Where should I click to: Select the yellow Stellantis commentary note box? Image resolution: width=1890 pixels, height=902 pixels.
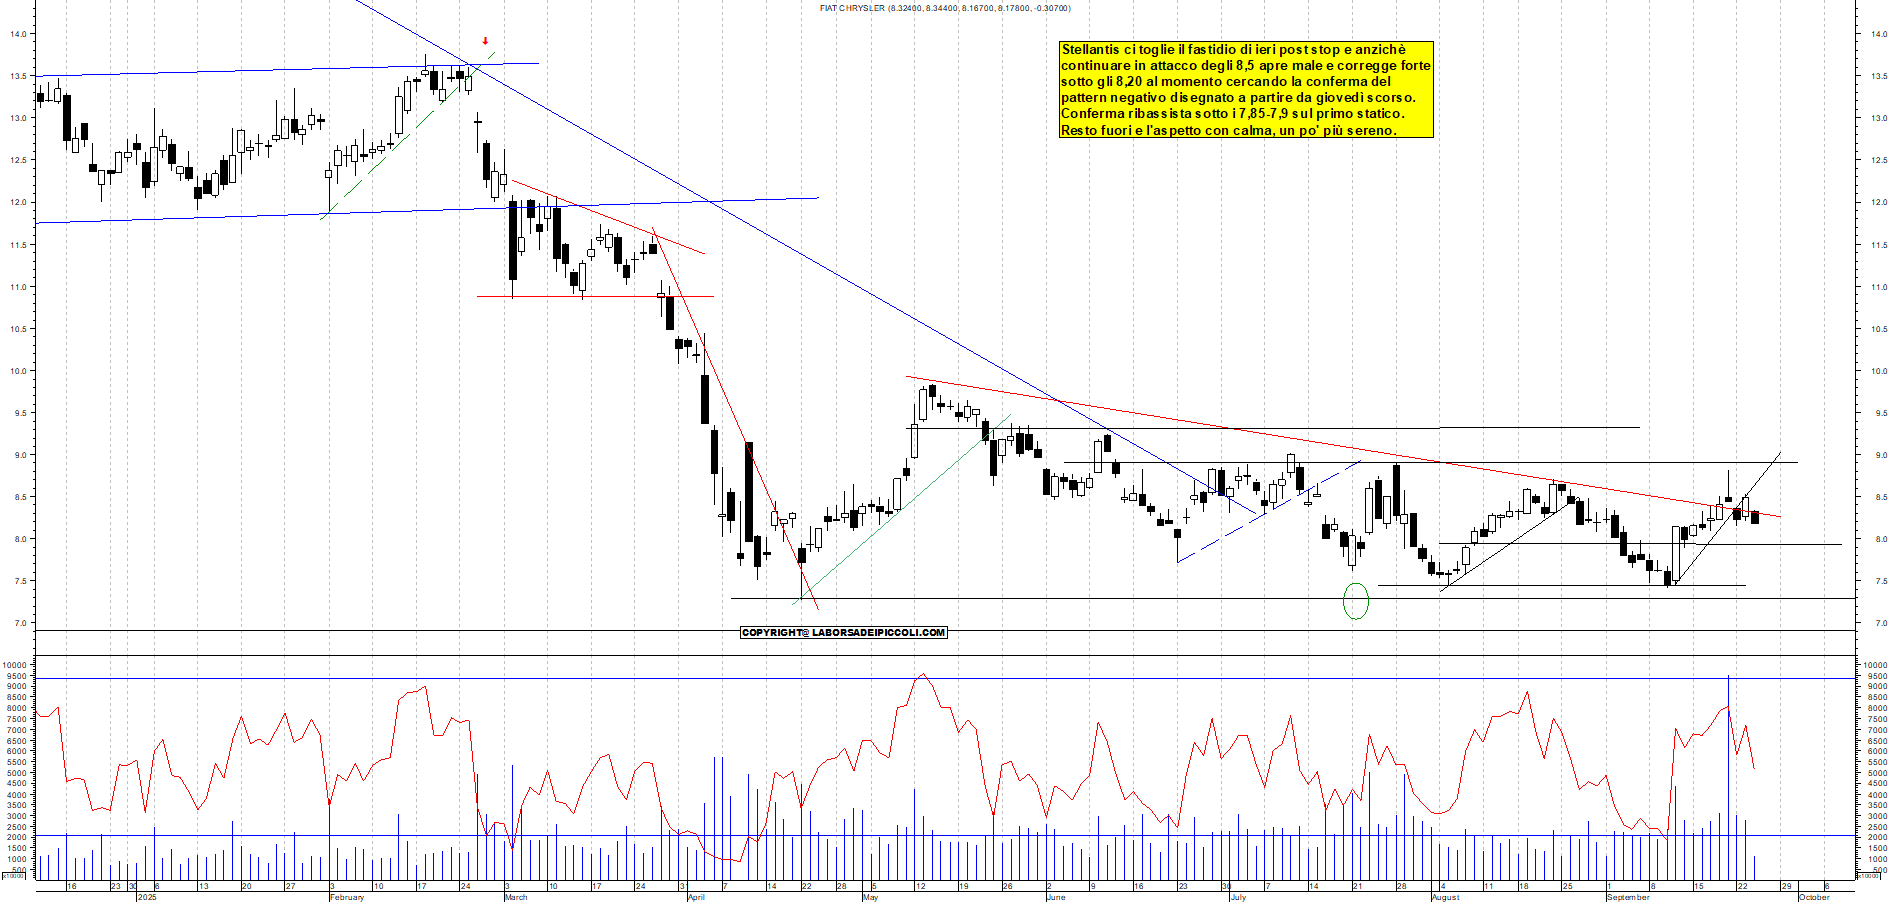coord(1246,89)
